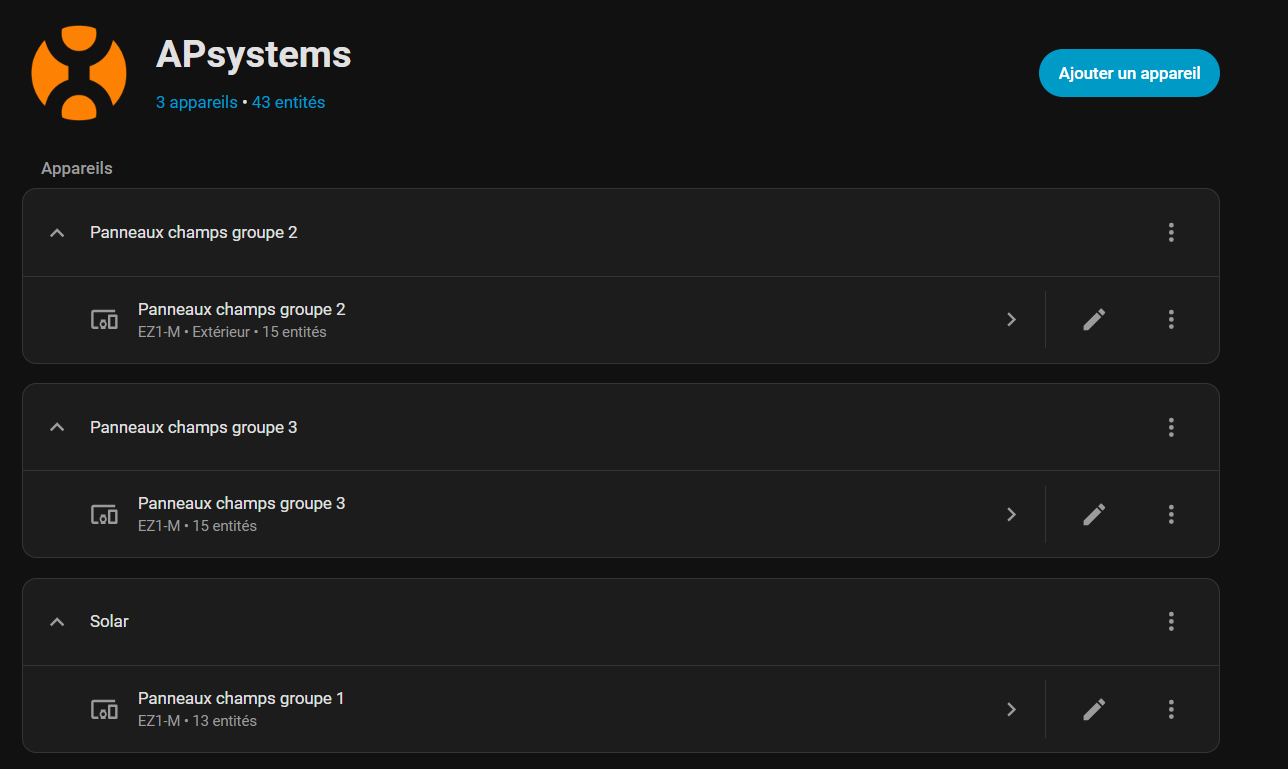Follow the 43 entités link

[x=288, y=102]
